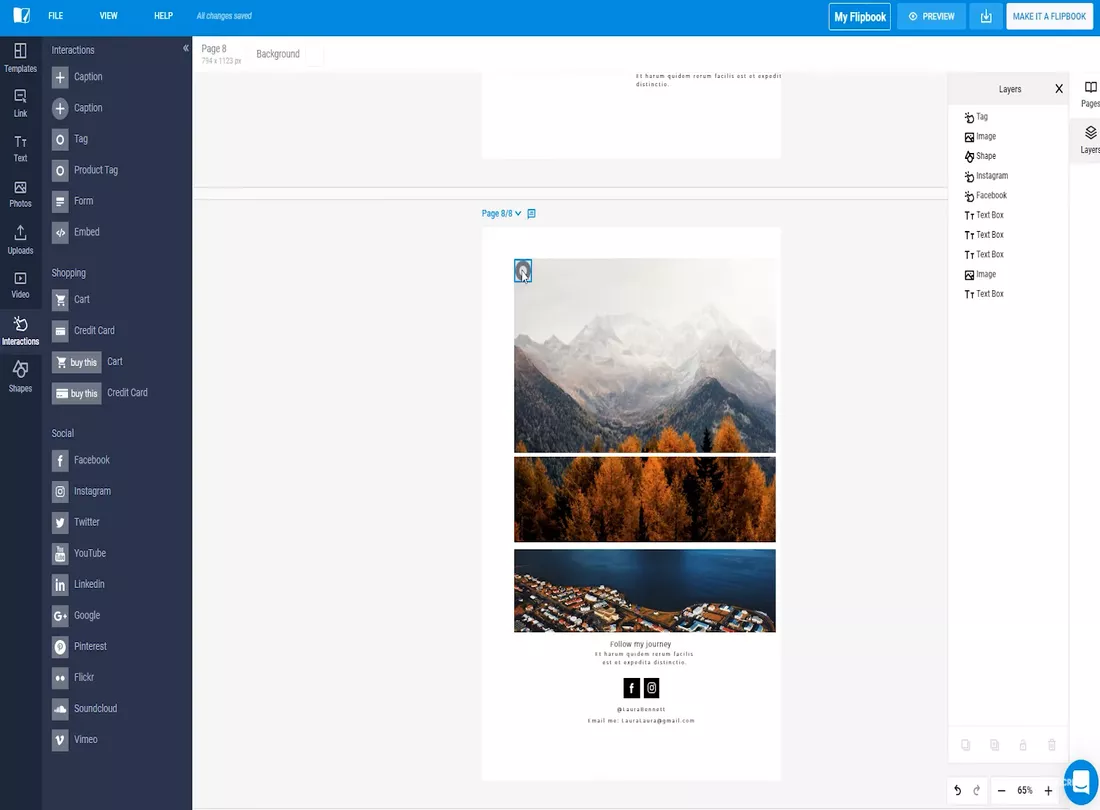Open the VIEW menu

pyautogui.click(x=109, y=17)
